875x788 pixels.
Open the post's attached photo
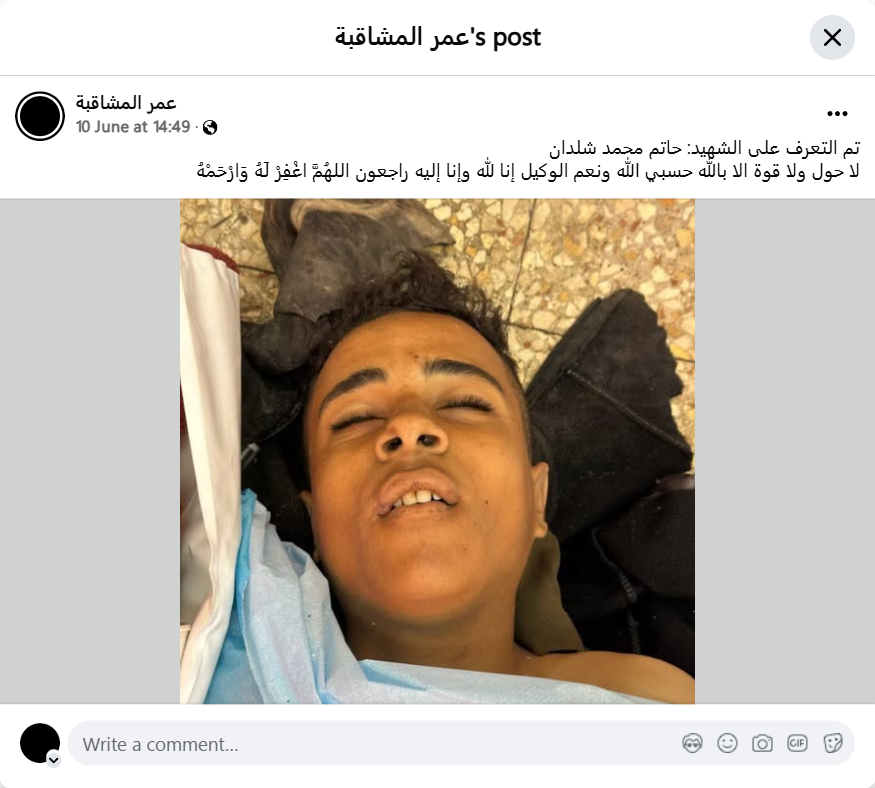(437, 451)
